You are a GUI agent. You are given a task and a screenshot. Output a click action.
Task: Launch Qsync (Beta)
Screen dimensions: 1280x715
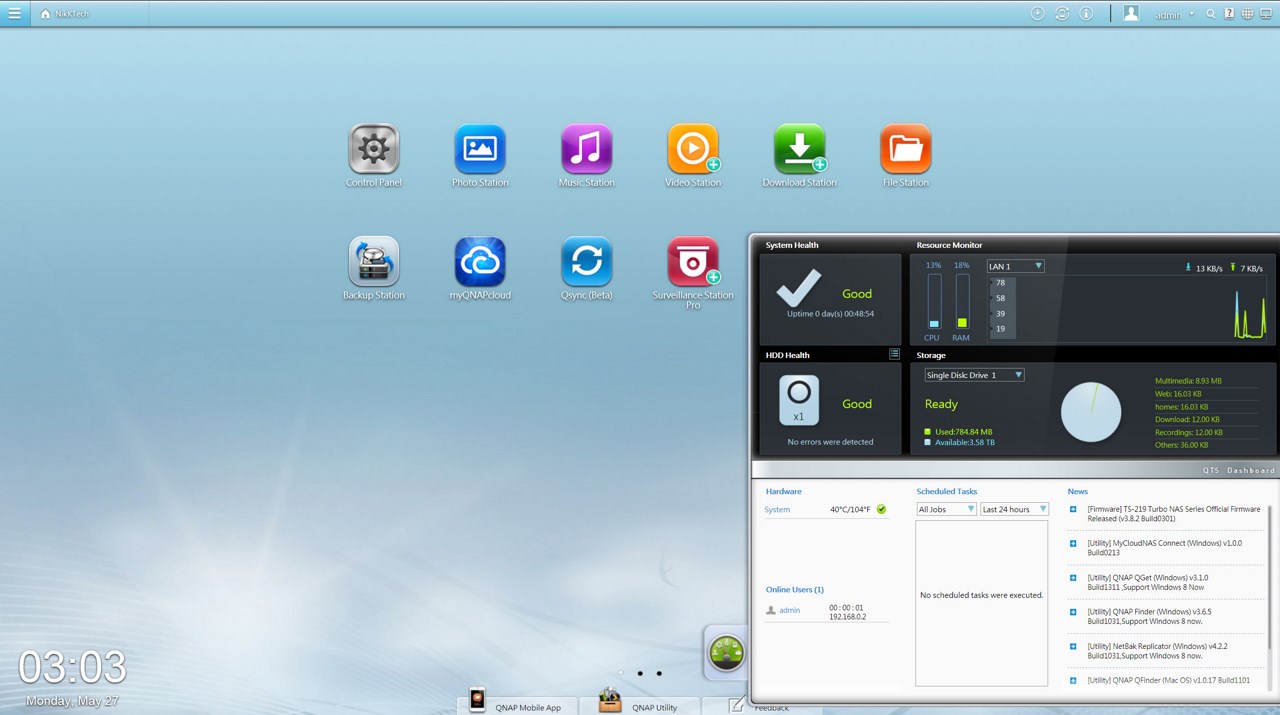[587, 262]
